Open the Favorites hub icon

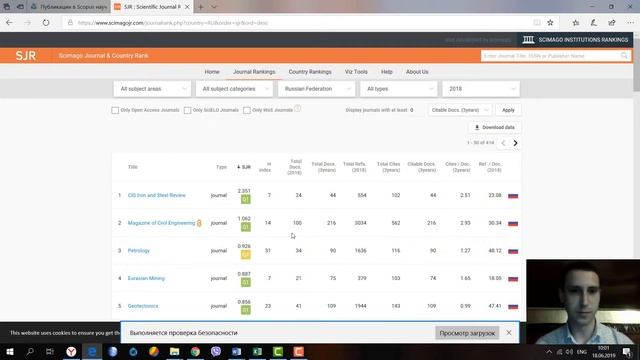576,23
